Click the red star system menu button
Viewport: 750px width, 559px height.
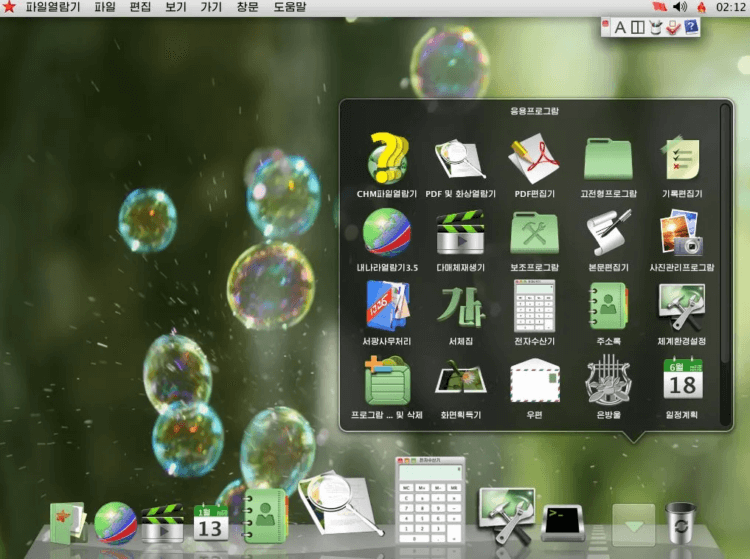(9, 7)
